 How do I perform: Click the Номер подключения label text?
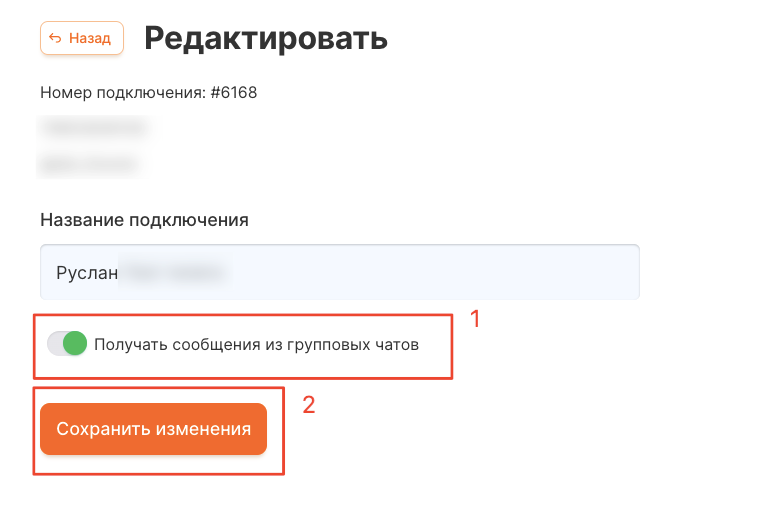coord(122,93)
